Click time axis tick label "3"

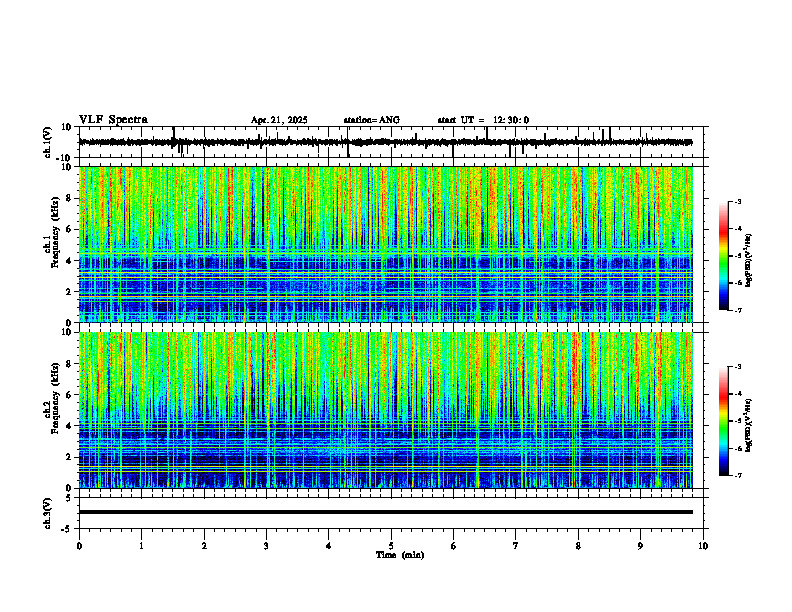pos(267,546)
